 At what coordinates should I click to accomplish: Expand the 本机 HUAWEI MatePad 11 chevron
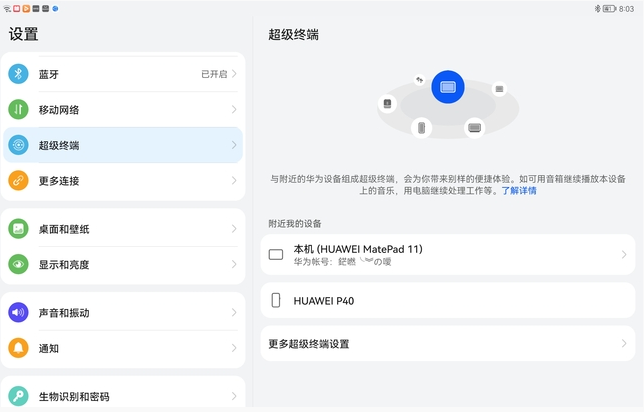[x=624, y=254]
